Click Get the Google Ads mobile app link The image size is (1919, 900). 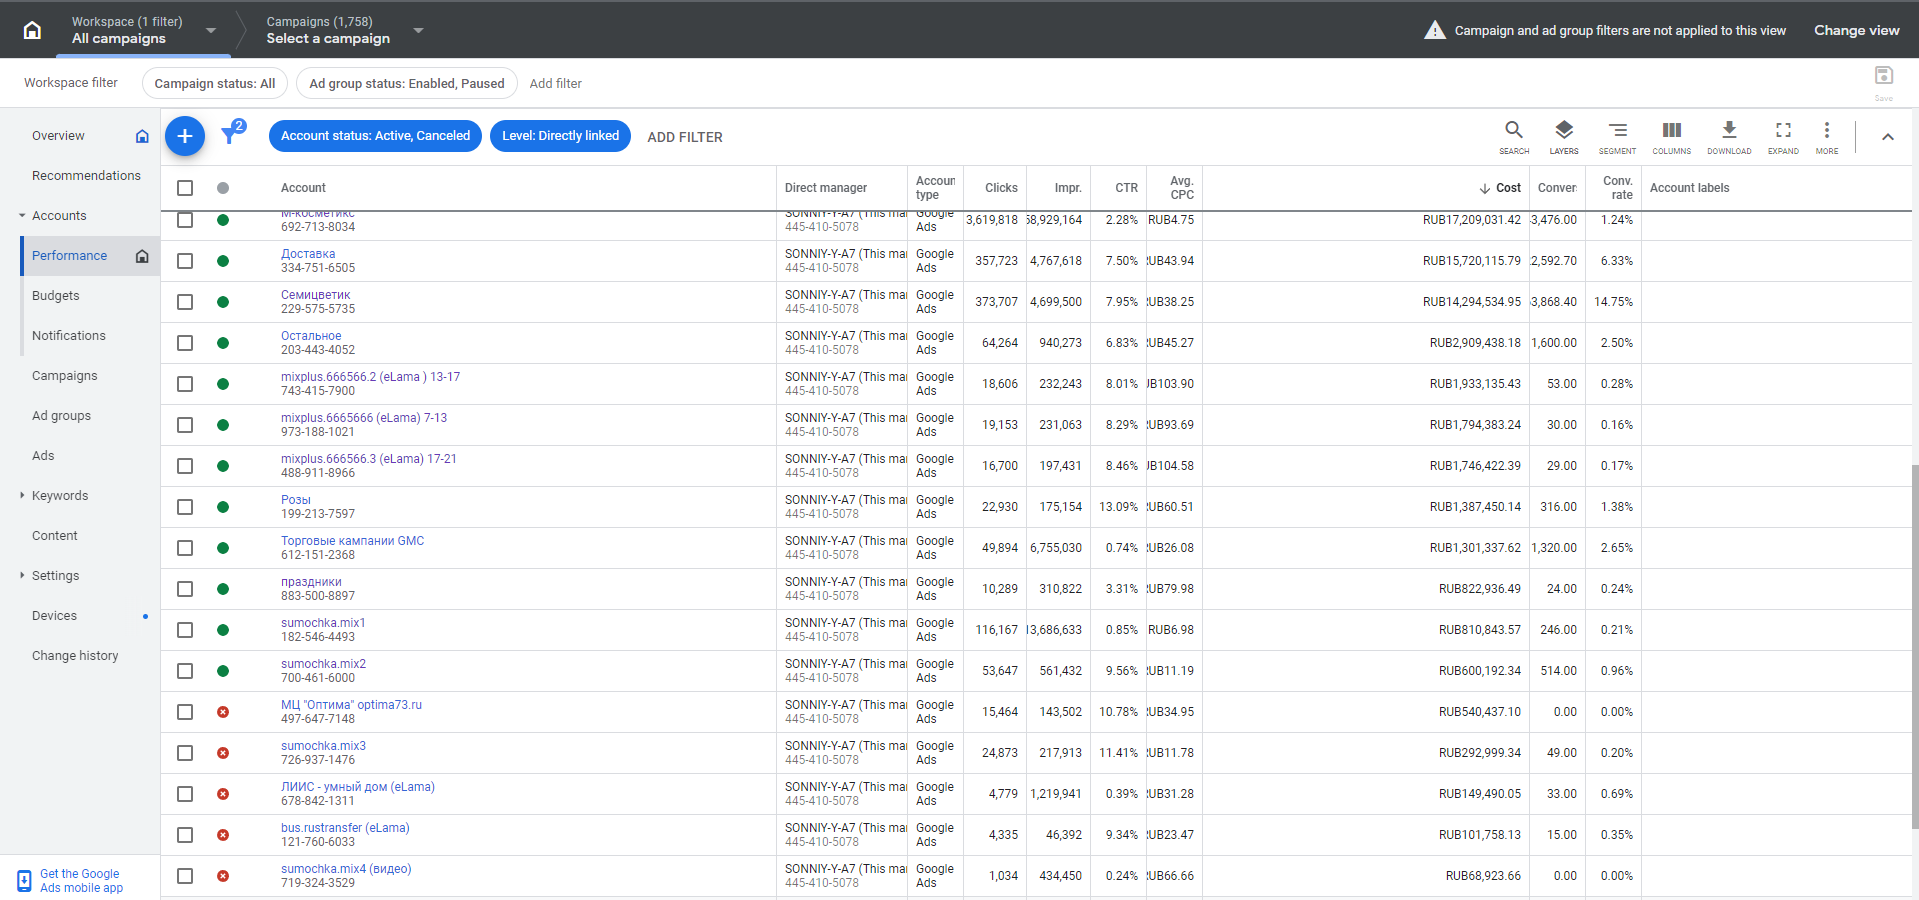coord(81,881)
